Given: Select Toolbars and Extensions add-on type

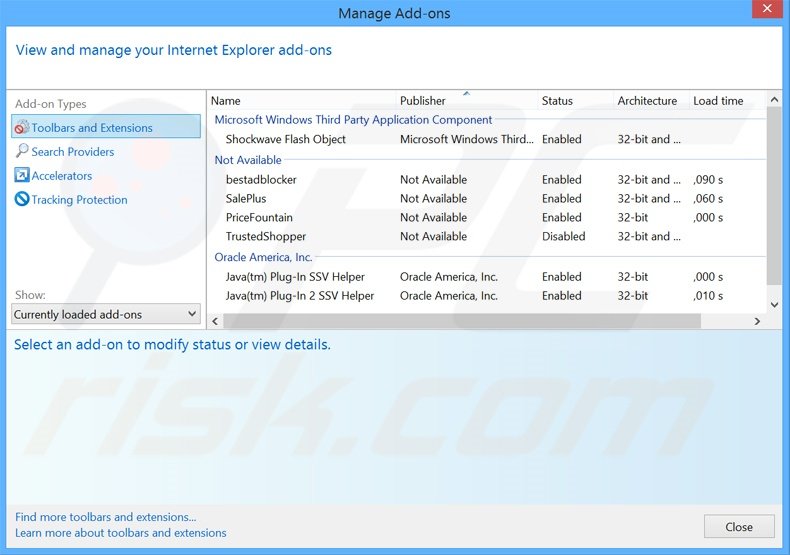Looking at the screenshot, I should pyautogui.click(x=106, y=127).
